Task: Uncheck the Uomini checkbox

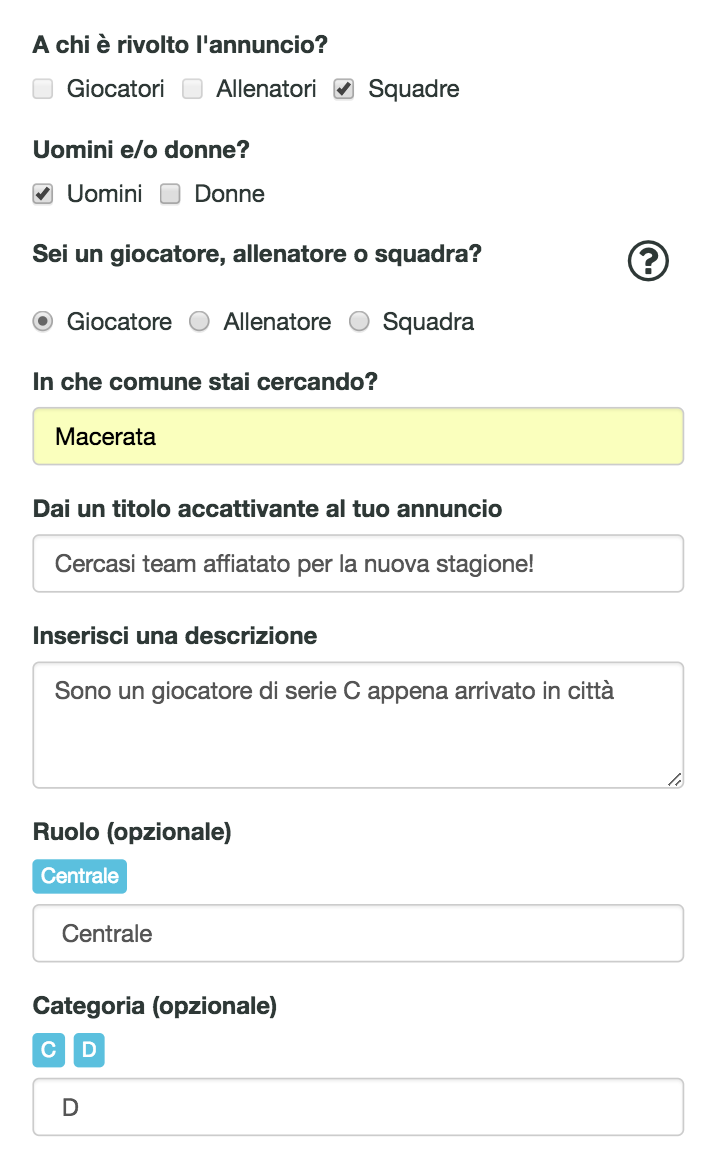Action: 43,194
